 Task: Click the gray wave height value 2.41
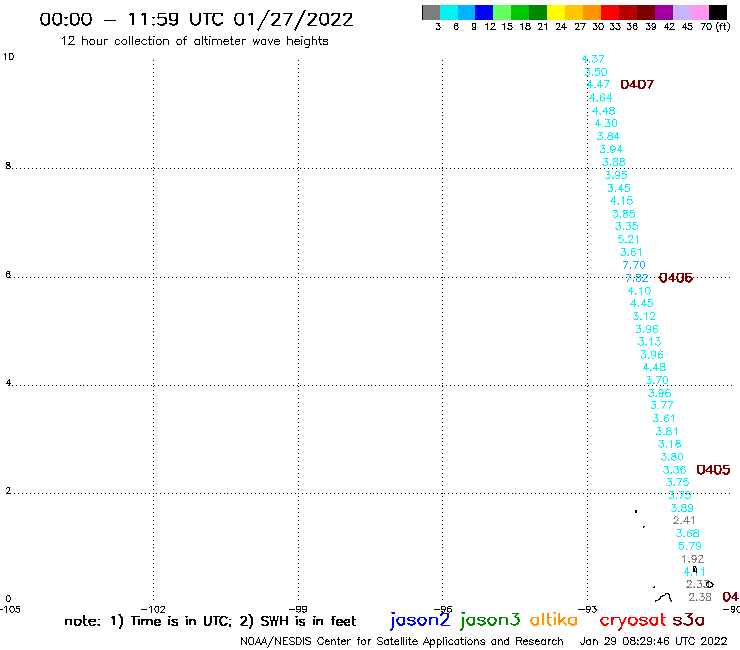pos(684,520)
